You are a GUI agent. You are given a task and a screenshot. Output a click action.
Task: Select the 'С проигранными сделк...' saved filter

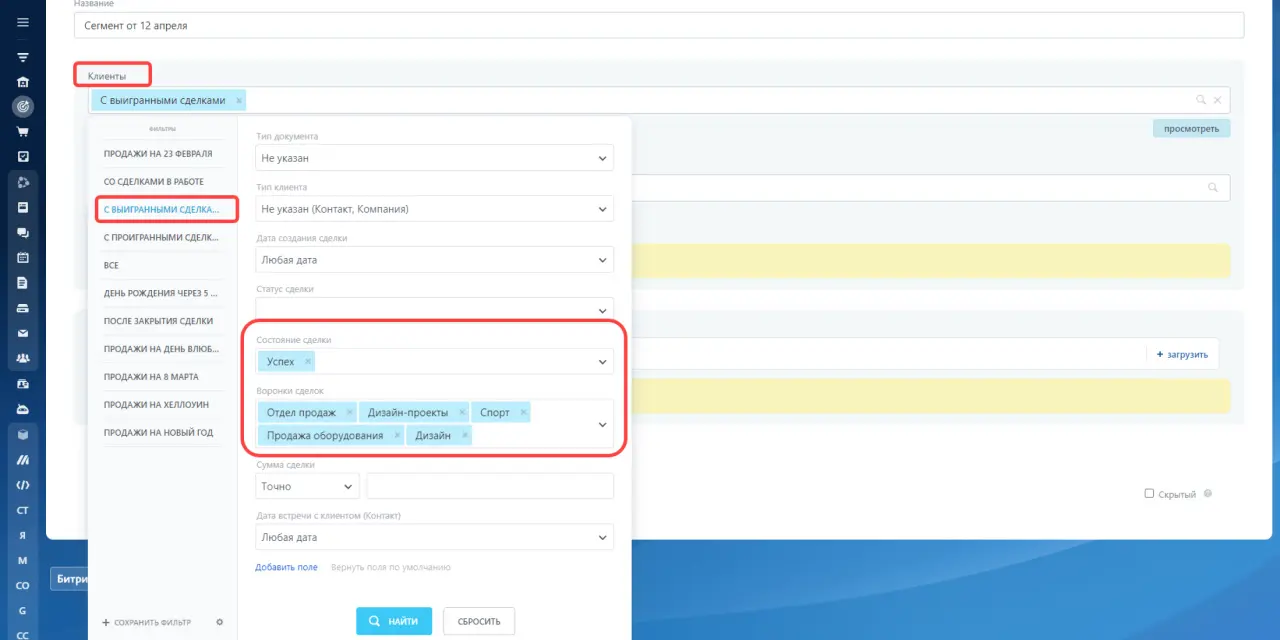coord(161,237)
